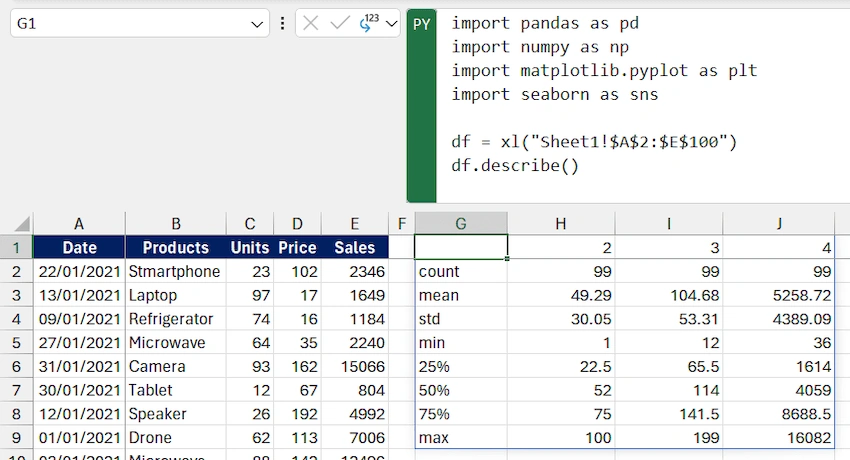The image size is (850, 460).
Task: Click the cancel X icon in formula bar
Action: click(x=310, y=23)
